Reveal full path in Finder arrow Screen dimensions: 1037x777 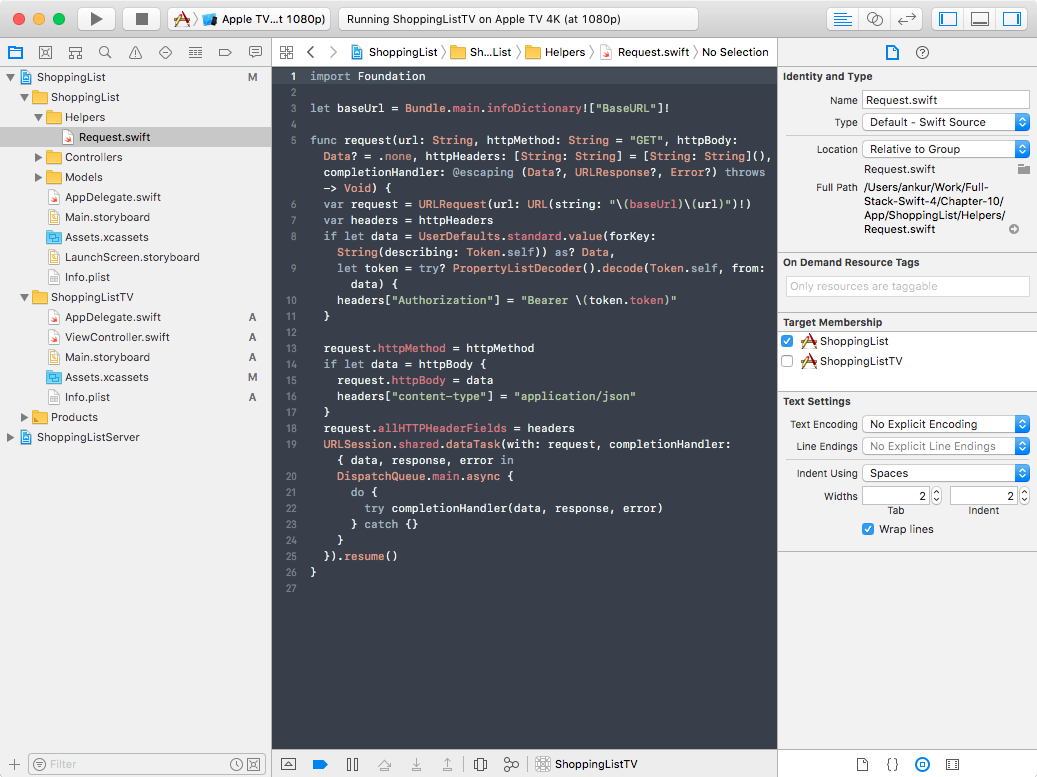click(1014, 229)
